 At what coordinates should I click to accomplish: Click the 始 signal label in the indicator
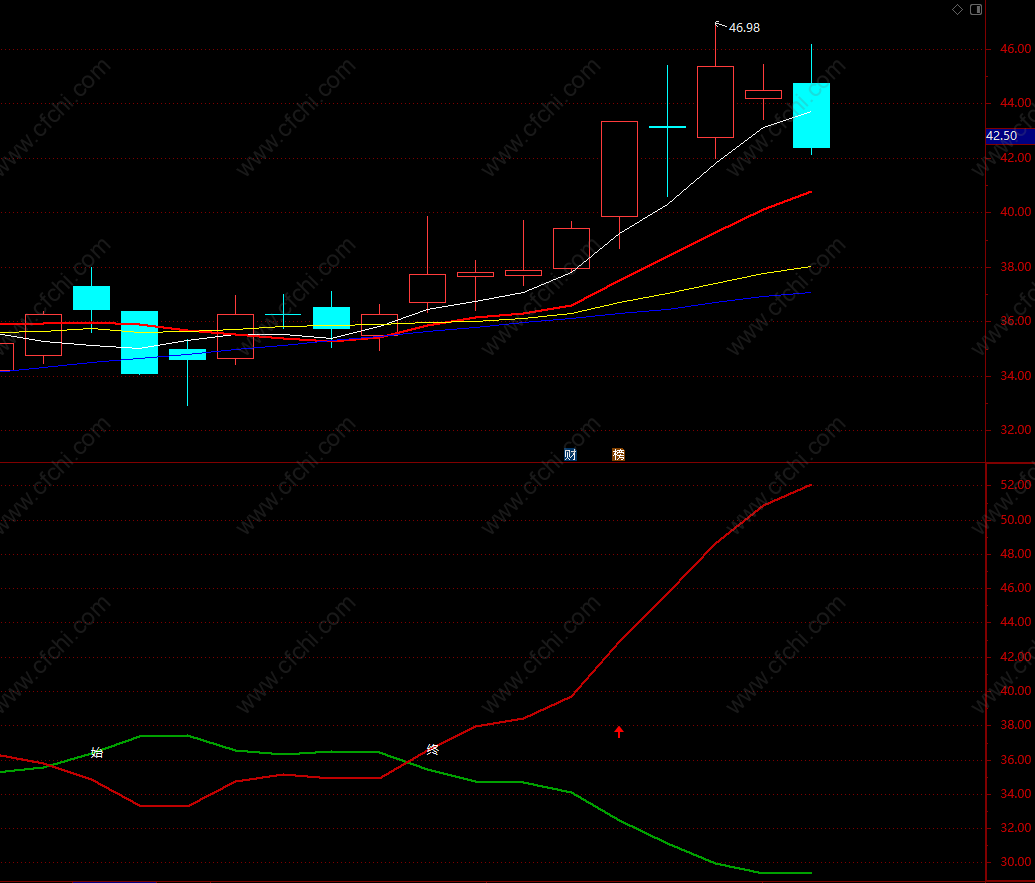[96, 752]
